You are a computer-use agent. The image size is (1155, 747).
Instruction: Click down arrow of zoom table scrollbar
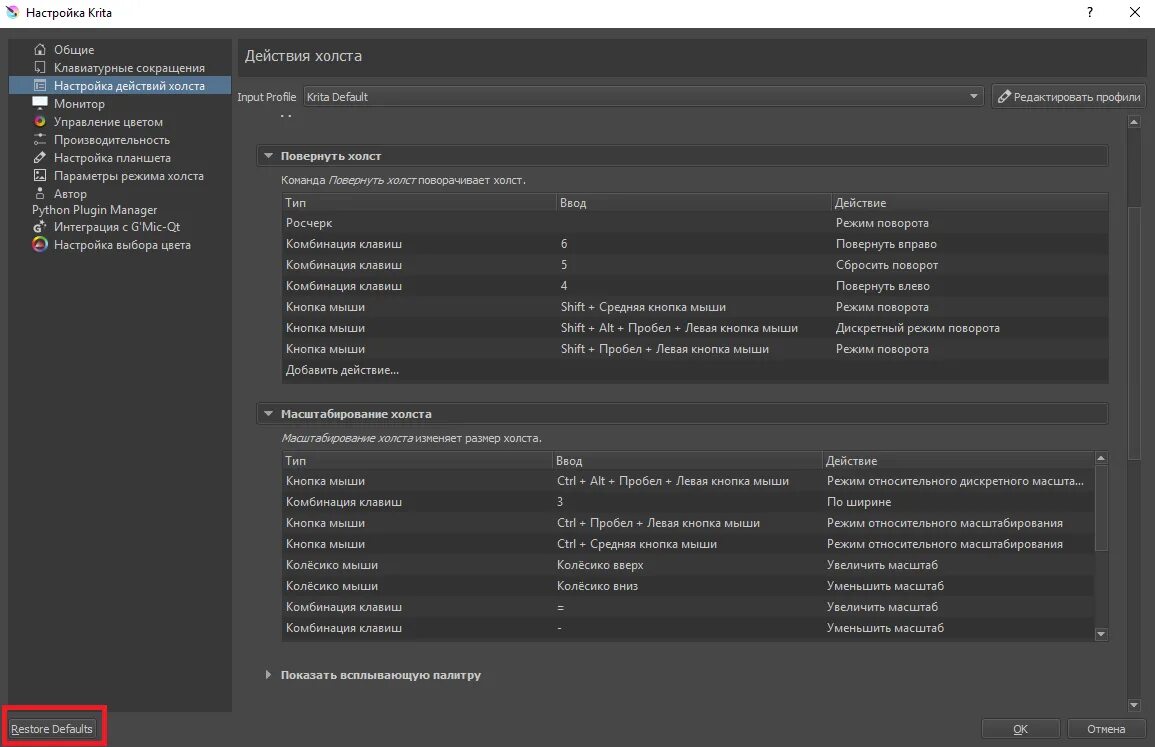(1101, 634)
